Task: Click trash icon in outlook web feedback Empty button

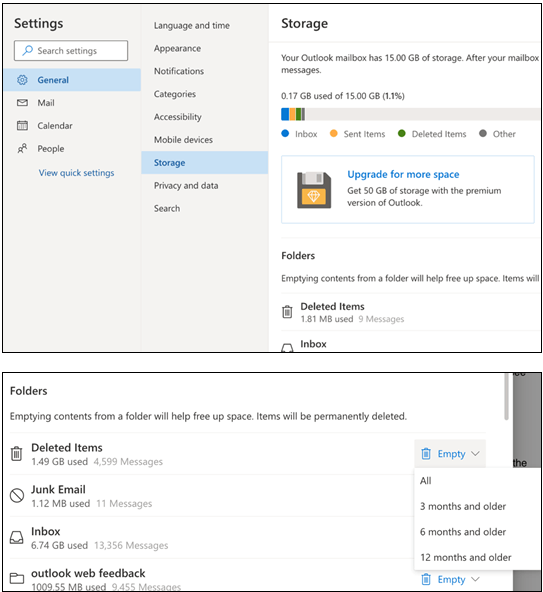Action: tap(426, 579)
